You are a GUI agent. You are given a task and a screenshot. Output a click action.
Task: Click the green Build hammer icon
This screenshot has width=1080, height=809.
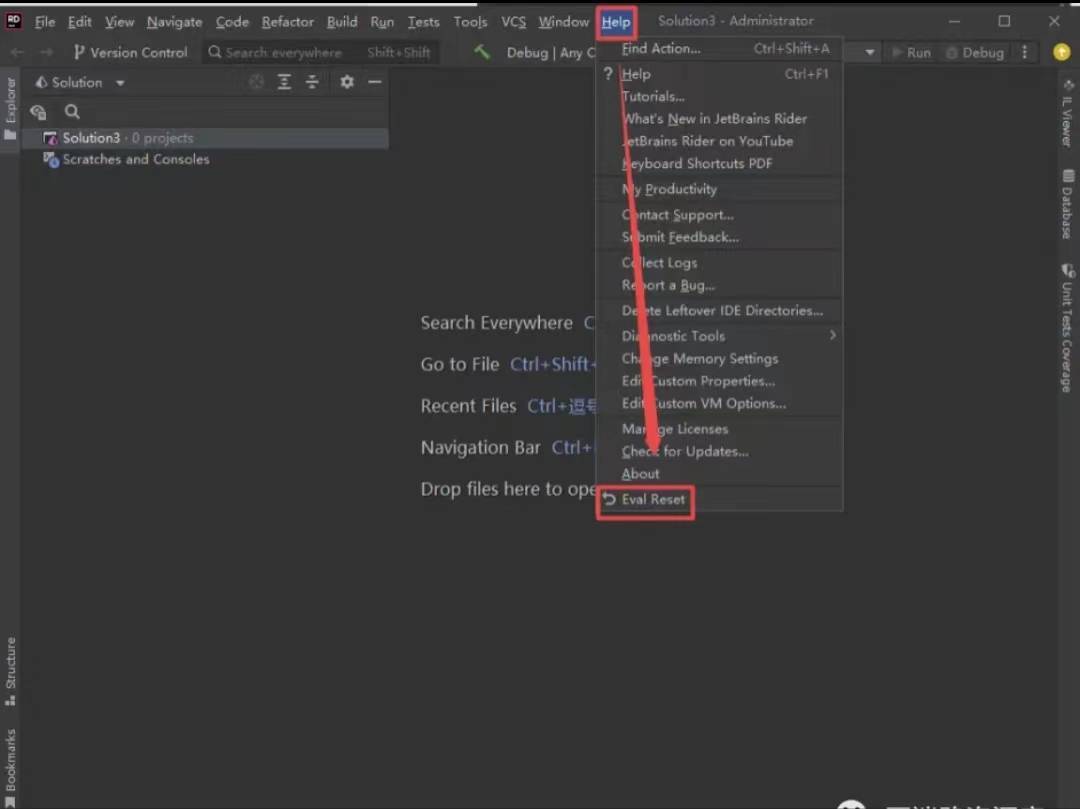(x=483, y=52)
